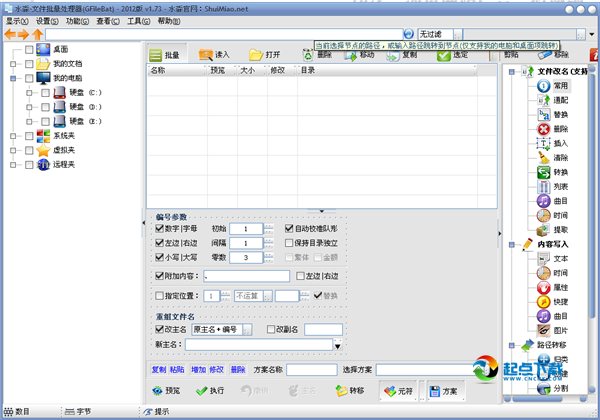This screenshot has height=420, width=600.
Task: Toggle the 改主名 checkbox
Action: [160, 329]
